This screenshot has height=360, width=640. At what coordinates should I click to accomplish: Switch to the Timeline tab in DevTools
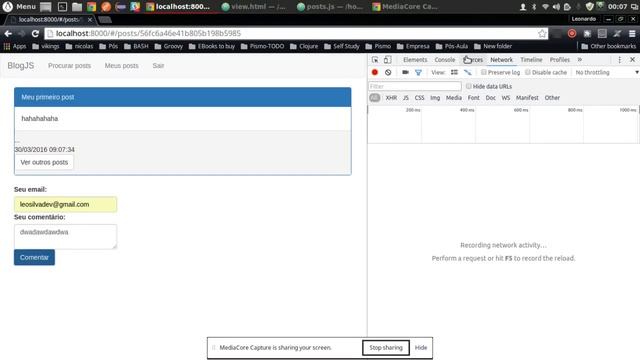click(531, 60)
